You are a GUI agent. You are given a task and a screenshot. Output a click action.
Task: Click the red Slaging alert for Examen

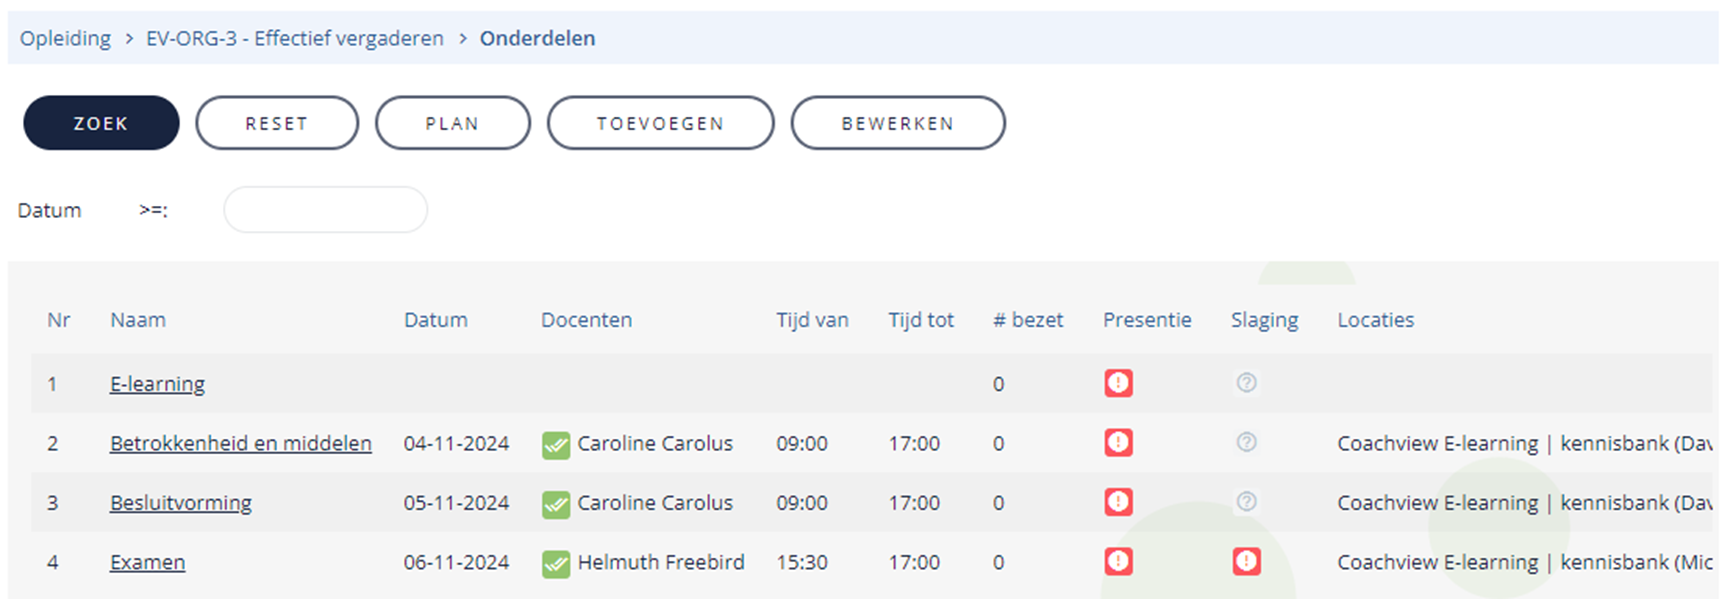coord(1246,561)
